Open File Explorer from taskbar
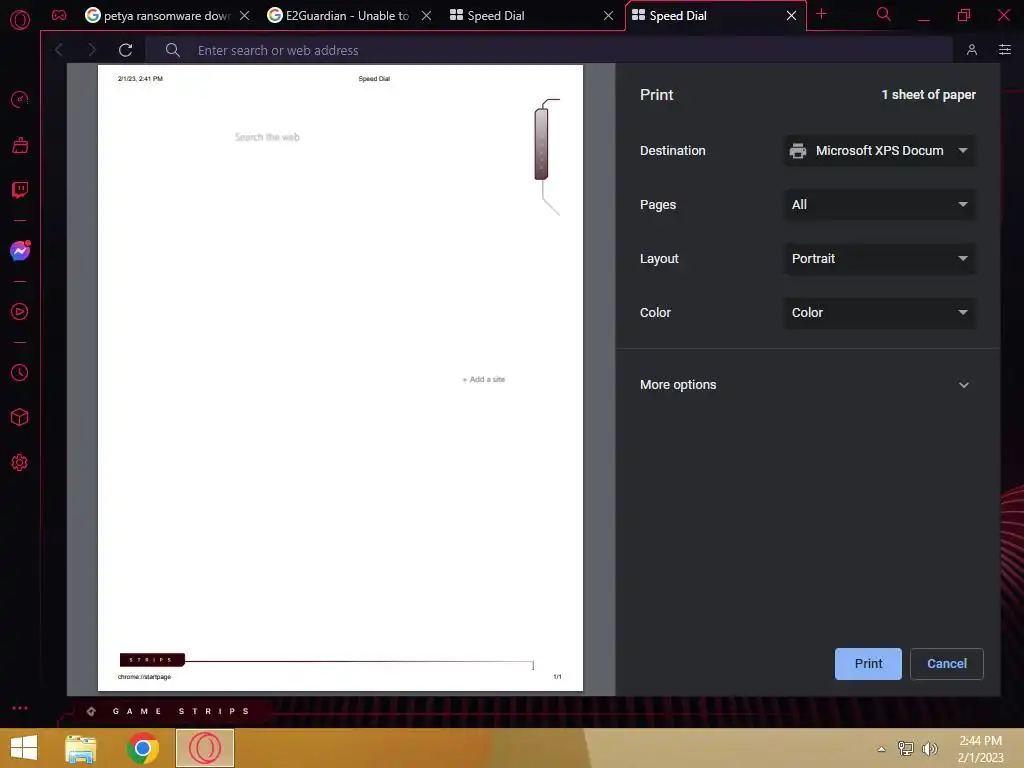This screenshot has height=768, width=1024. pyautogui.click(x=81, y=748)
